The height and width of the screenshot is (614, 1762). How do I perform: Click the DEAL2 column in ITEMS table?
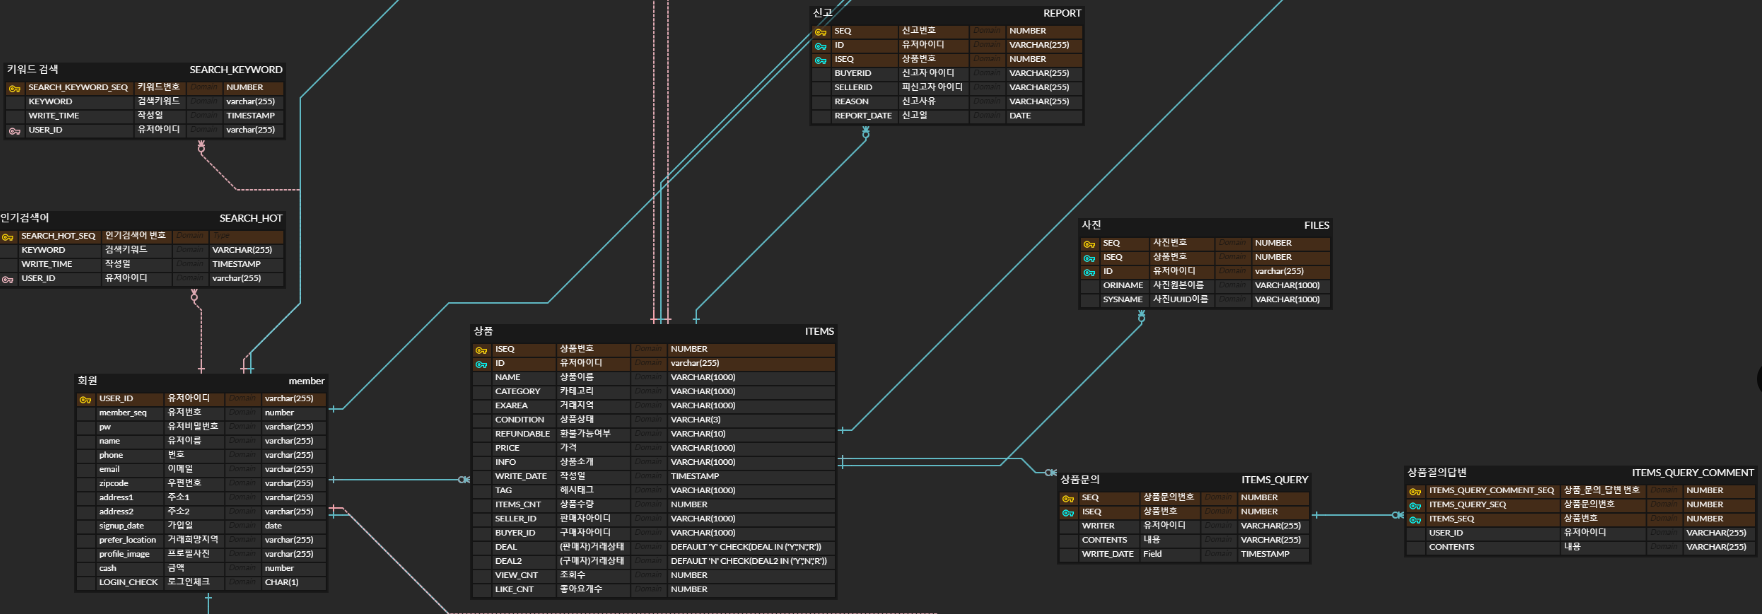508,561
